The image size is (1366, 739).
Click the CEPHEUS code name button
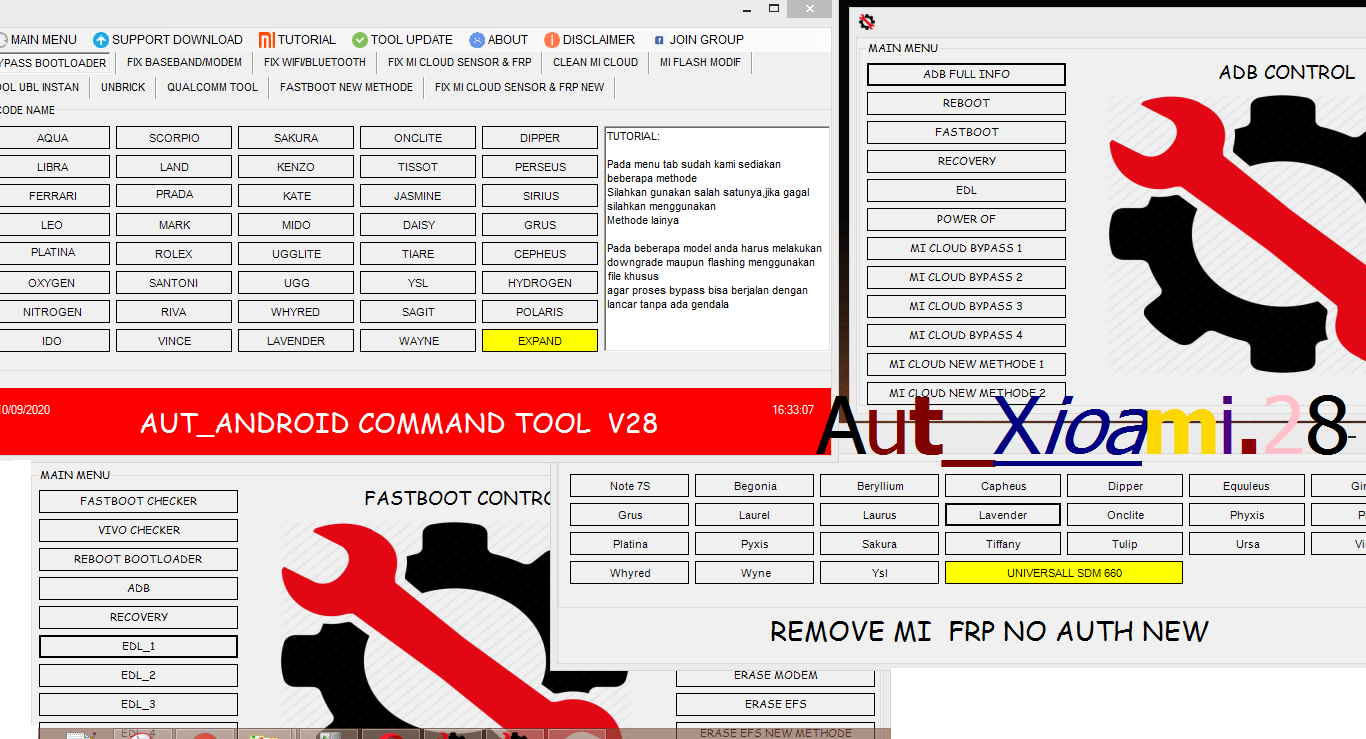[540, 254]
